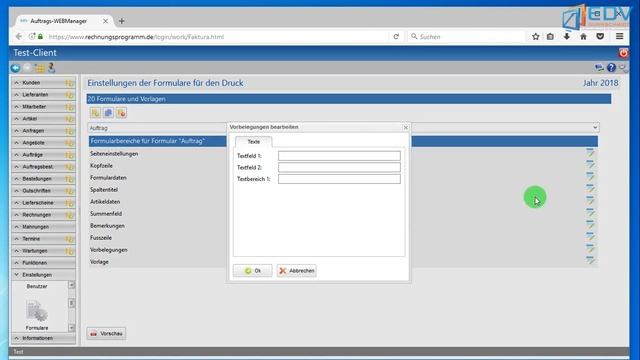
Task: Click the edit pencil icon for Artikeldaten
Action: tap(590, 201)
